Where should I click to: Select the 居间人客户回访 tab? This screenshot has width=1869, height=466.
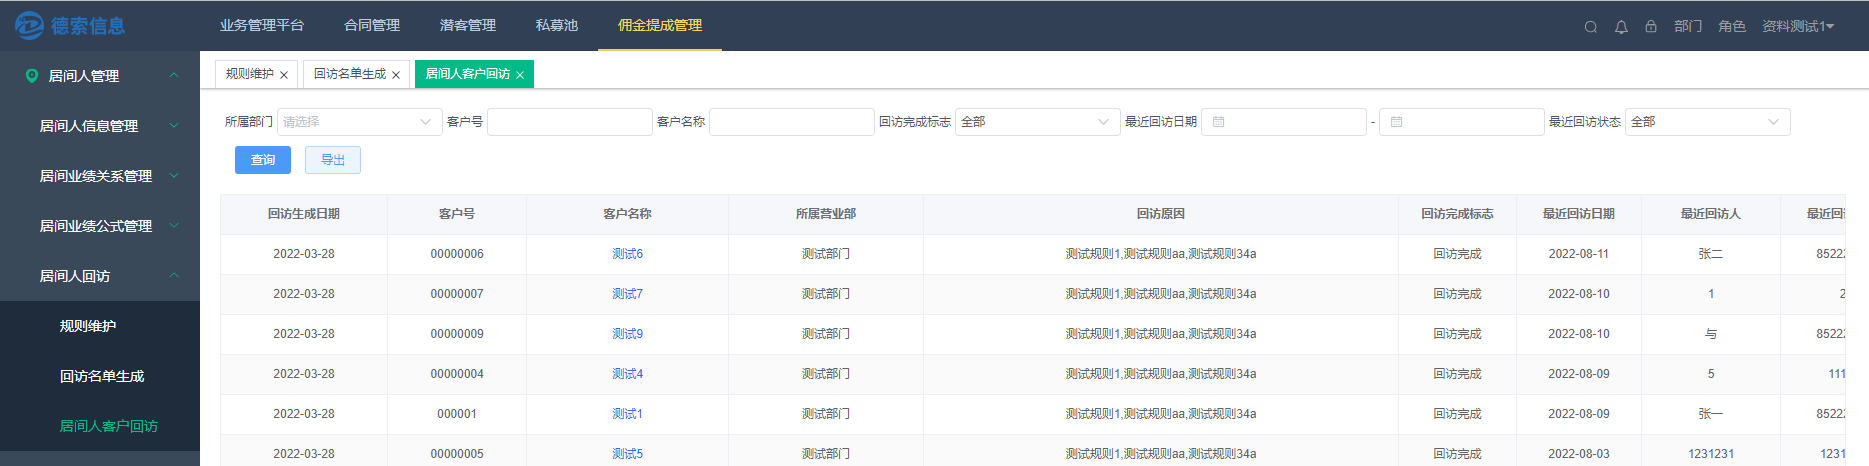pos(468,74)
